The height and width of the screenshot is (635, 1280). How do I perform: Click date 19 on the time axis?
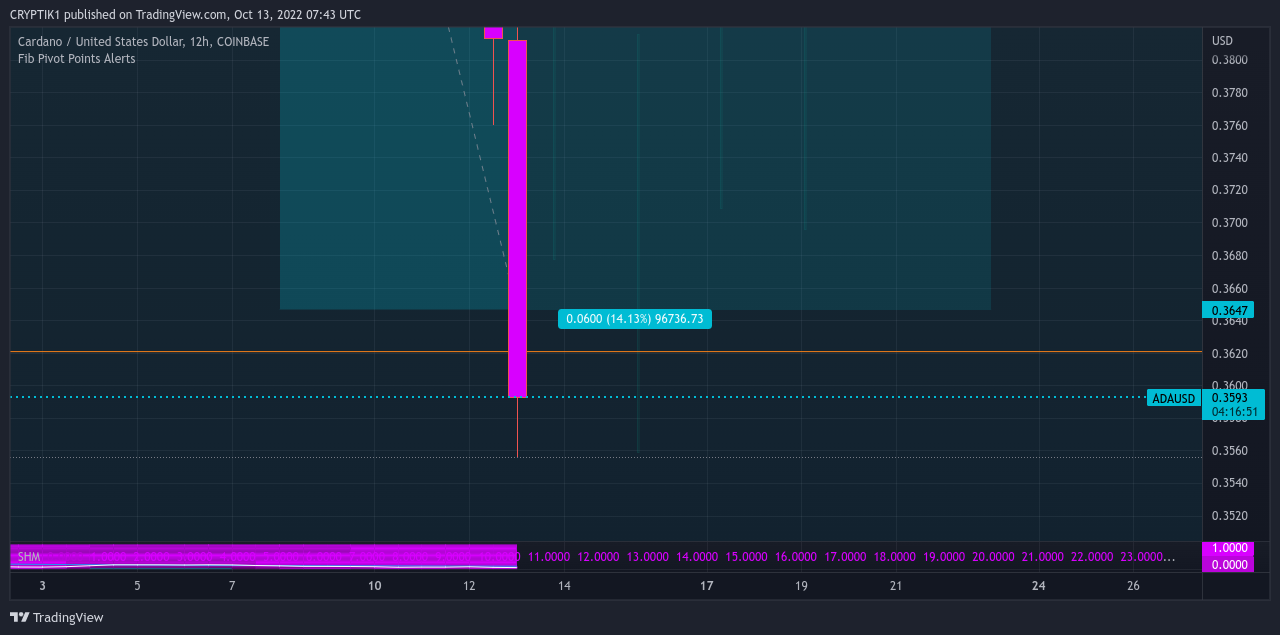click(x=802, y=586)
